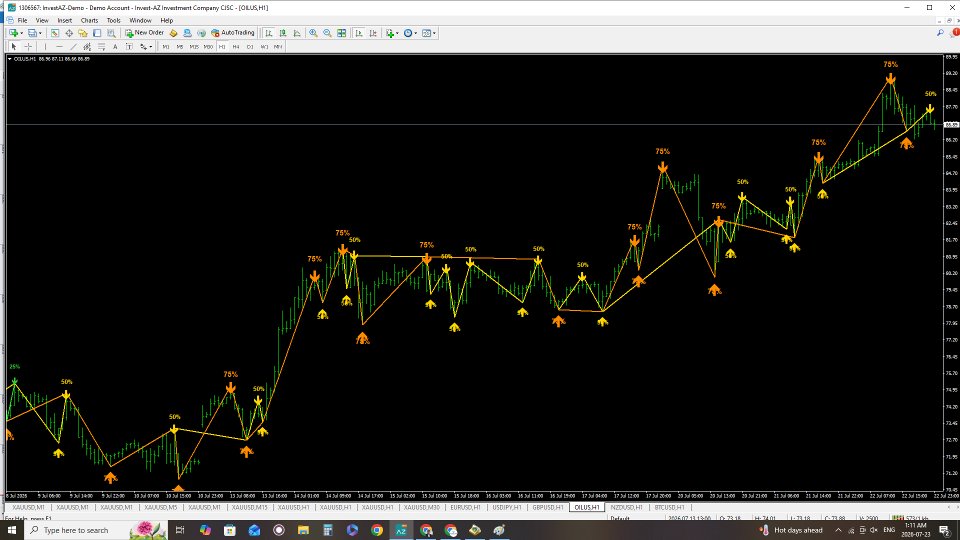Open the Help menu

(167, 20)
